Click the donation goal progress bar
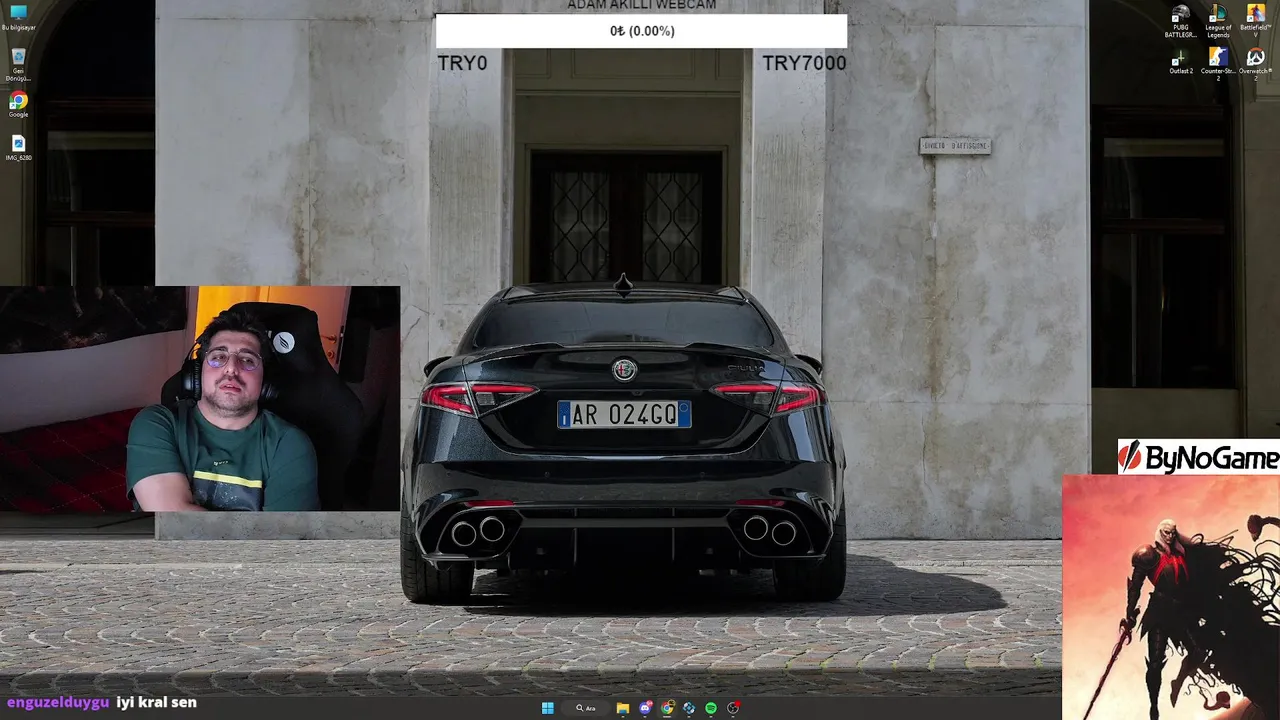The image size is (1280, 720). click(x=641, y=31)
